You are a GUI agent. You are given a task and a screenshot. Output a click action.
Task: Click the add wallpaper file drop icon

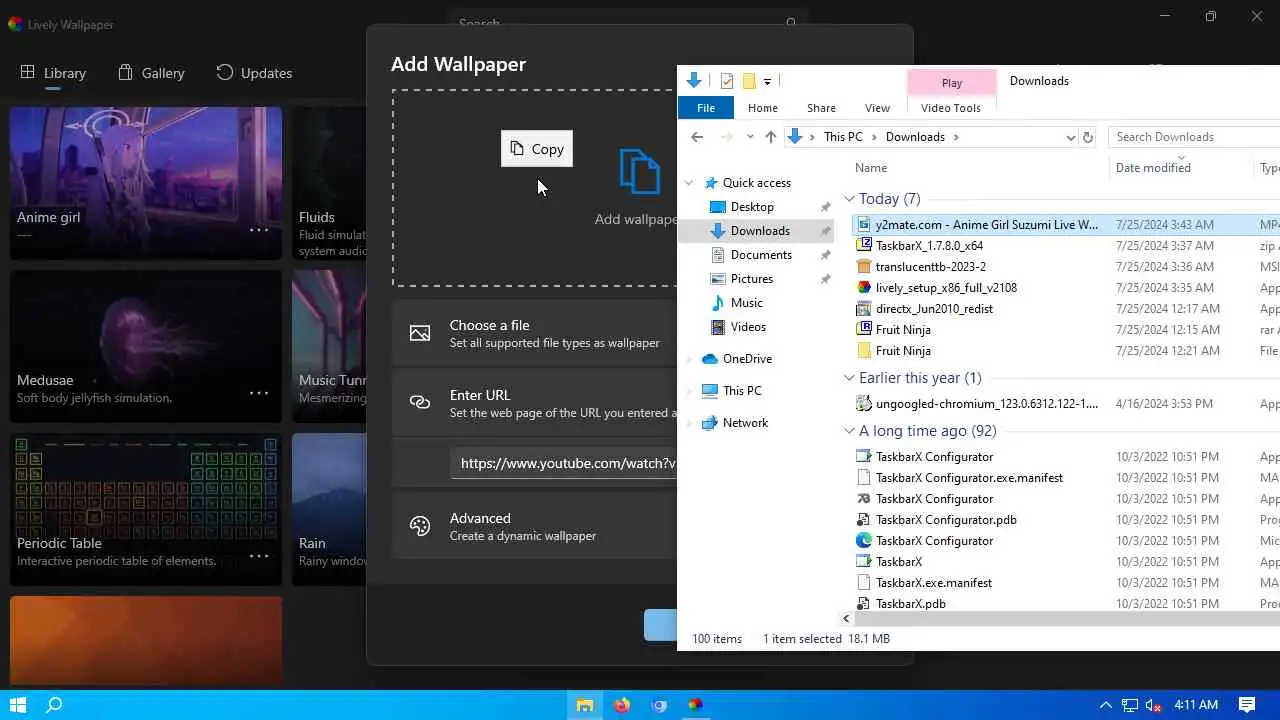coord(640,171)
